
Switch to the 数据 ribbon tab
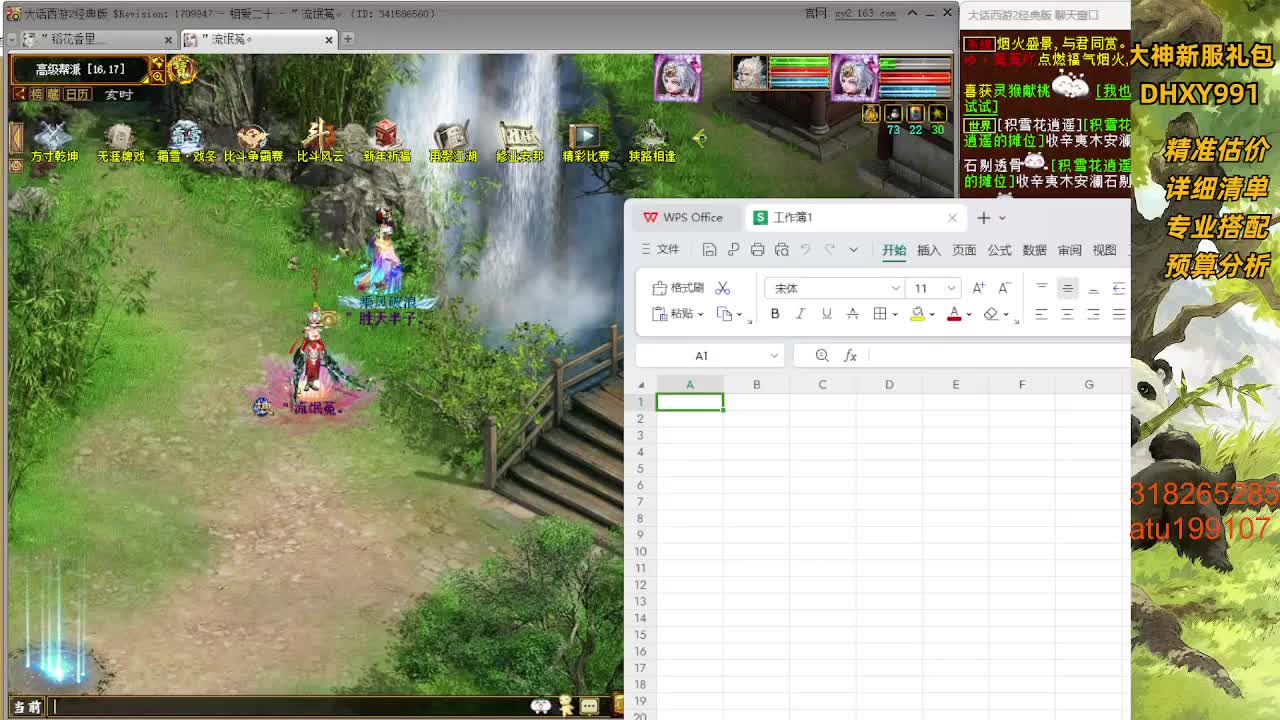pos(1034,250)
